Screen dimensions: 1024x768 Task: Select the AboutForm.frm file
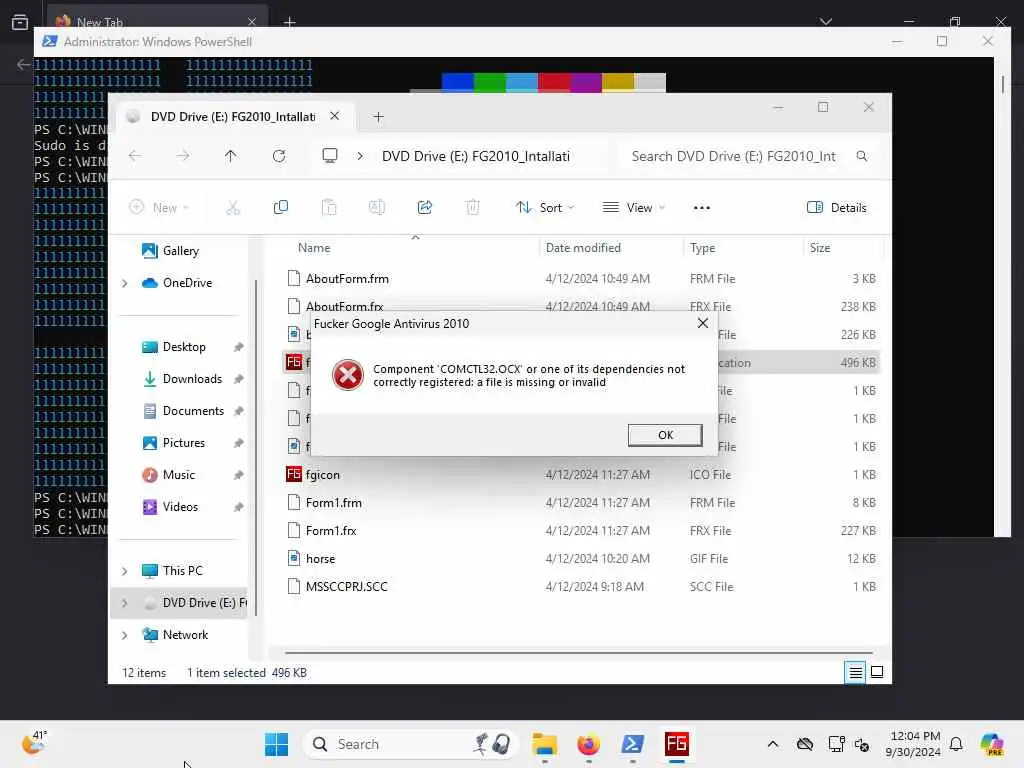[x=581, y=279]
